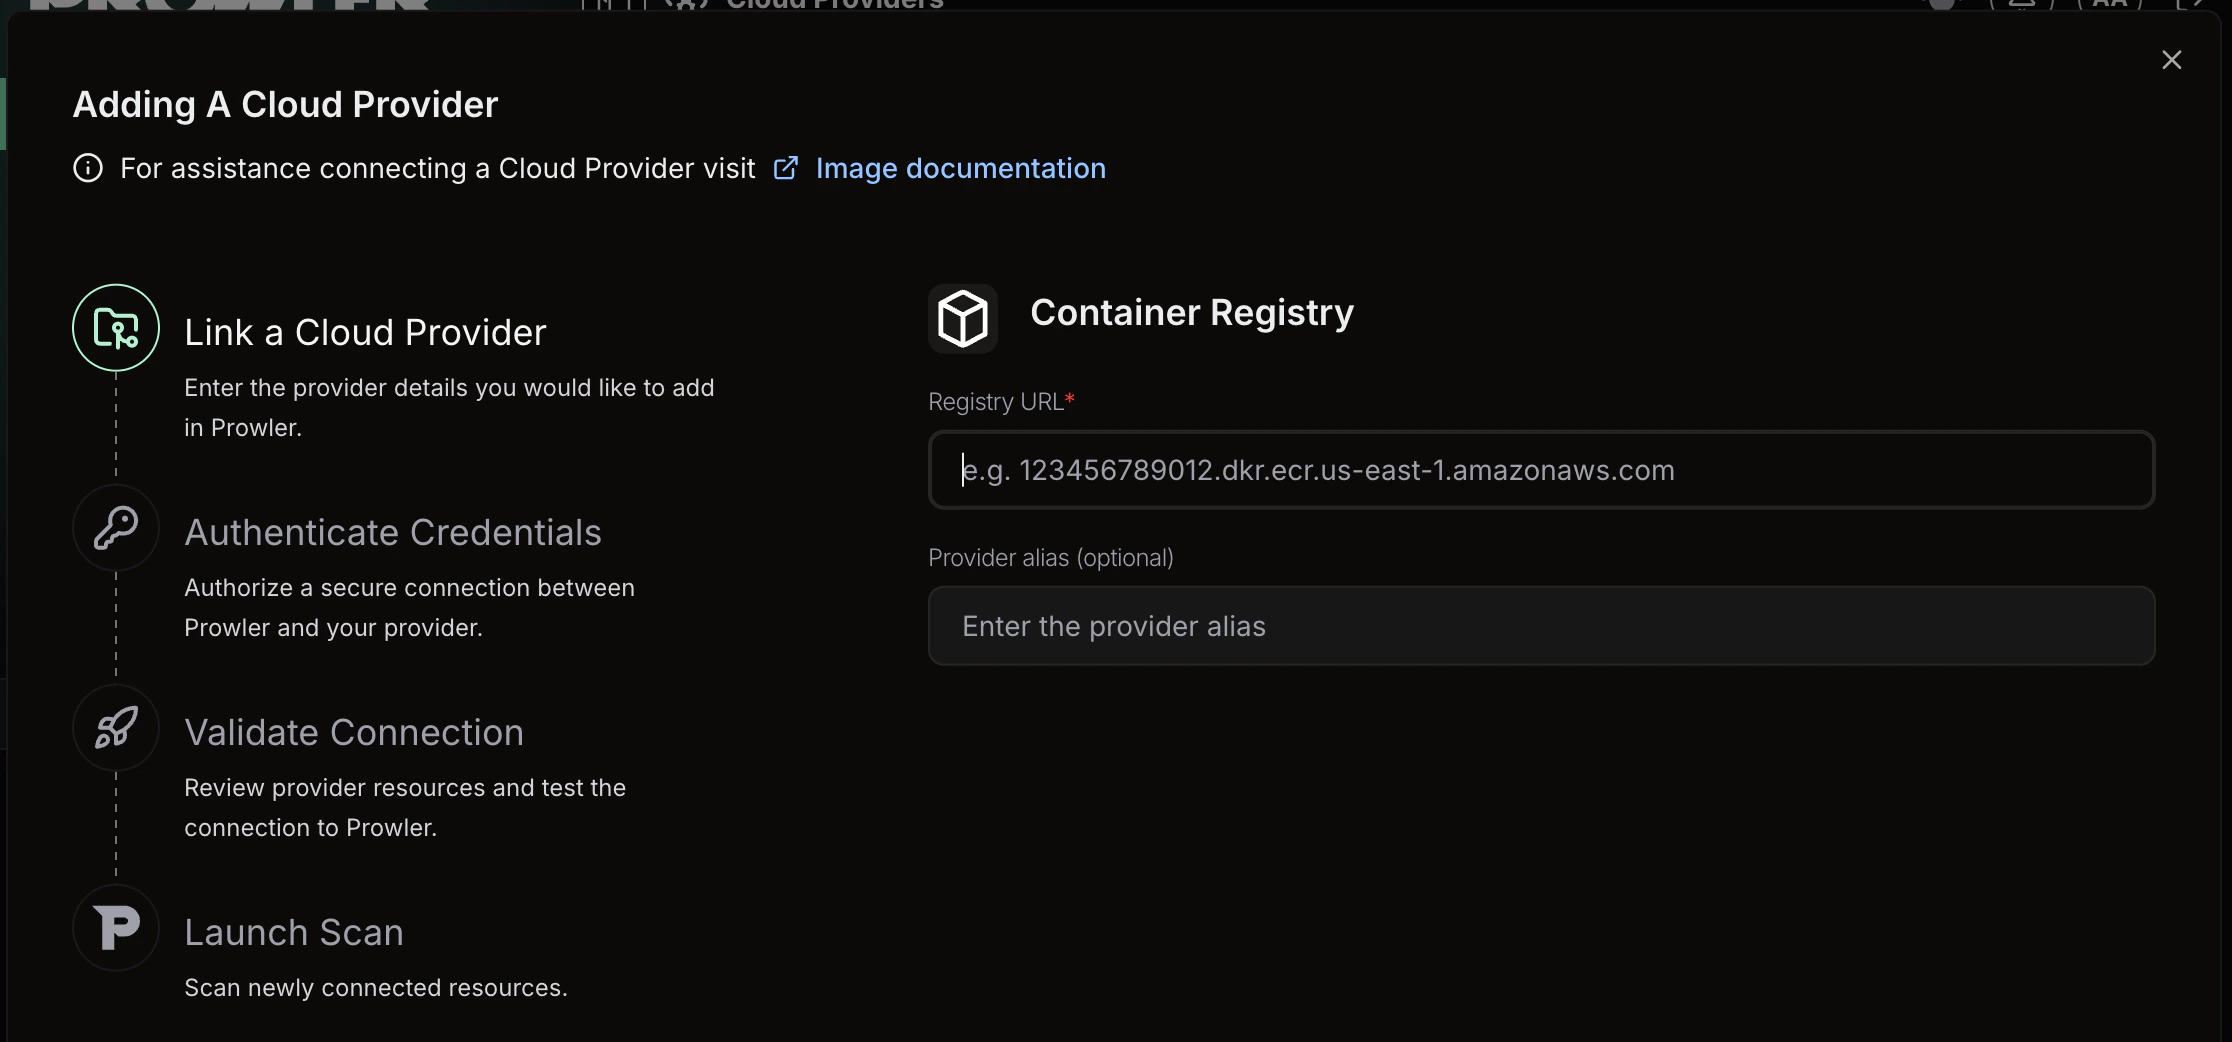Click the external-link icon before Image documentation
The height and width of the screenshot is (1042, 2232).
pos(786,167)
